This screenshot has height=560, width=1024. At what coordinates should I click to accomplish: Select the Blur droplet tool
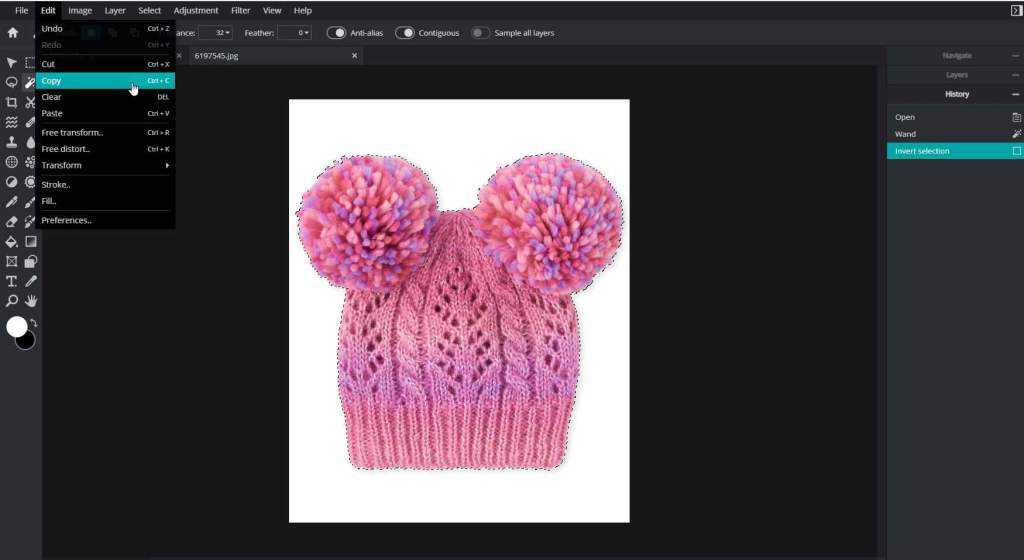(30, 142)
